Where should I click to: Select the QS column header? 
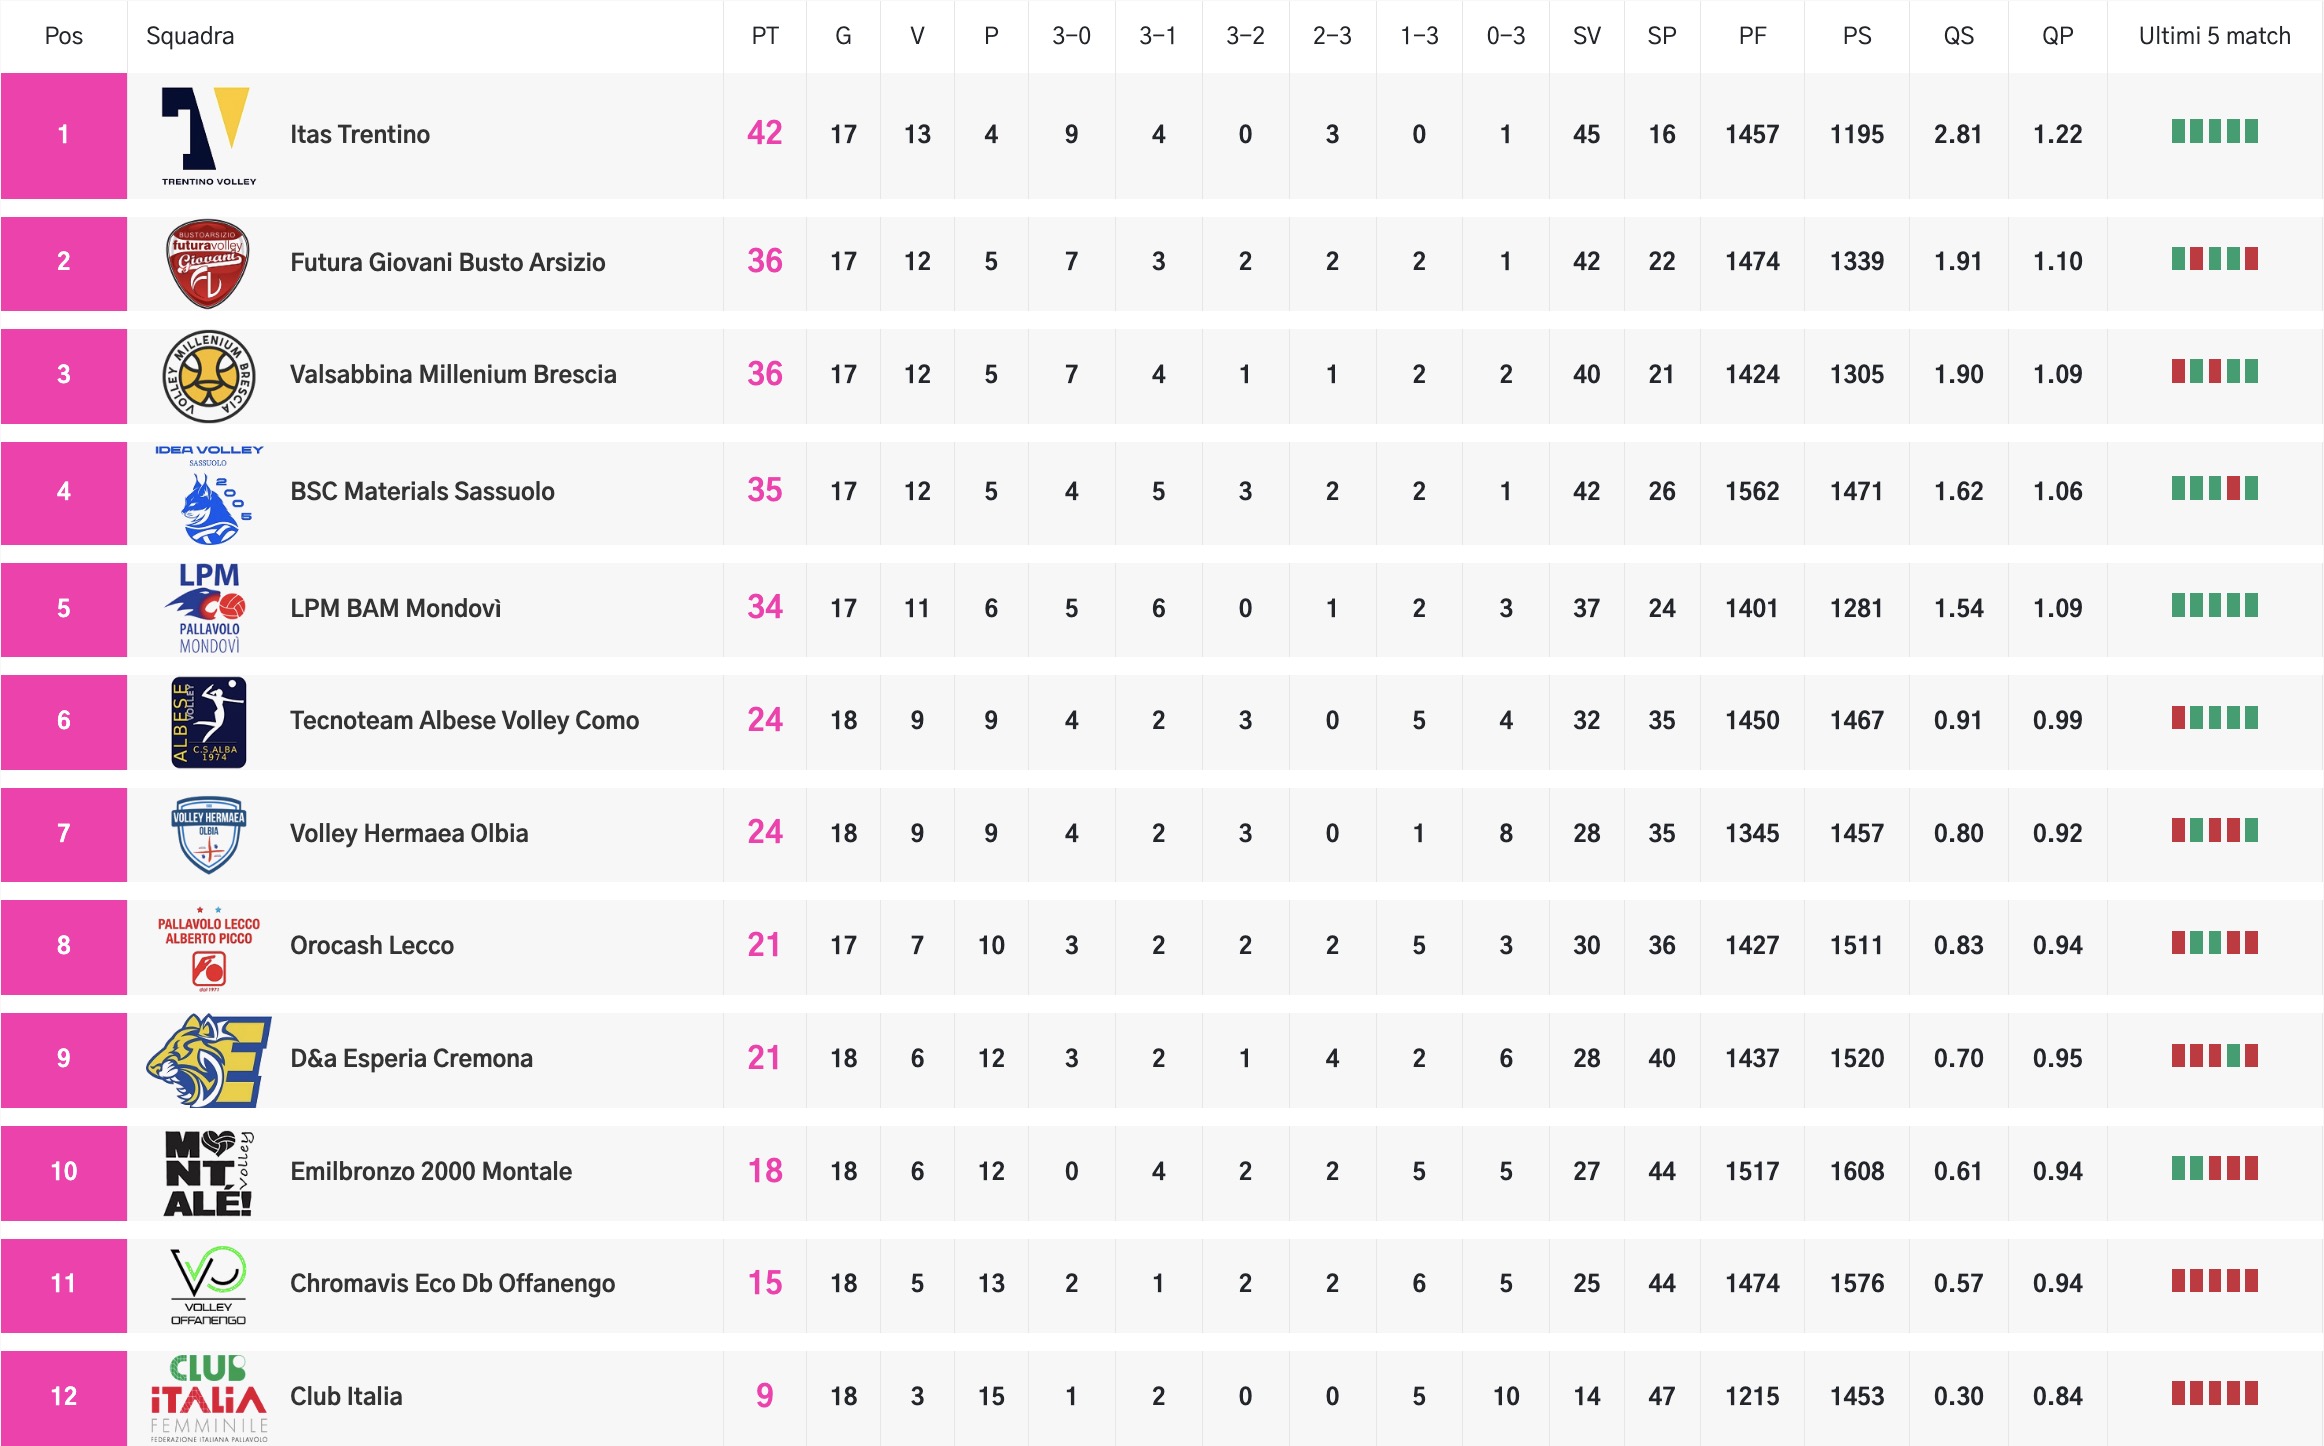point(1958,36)
